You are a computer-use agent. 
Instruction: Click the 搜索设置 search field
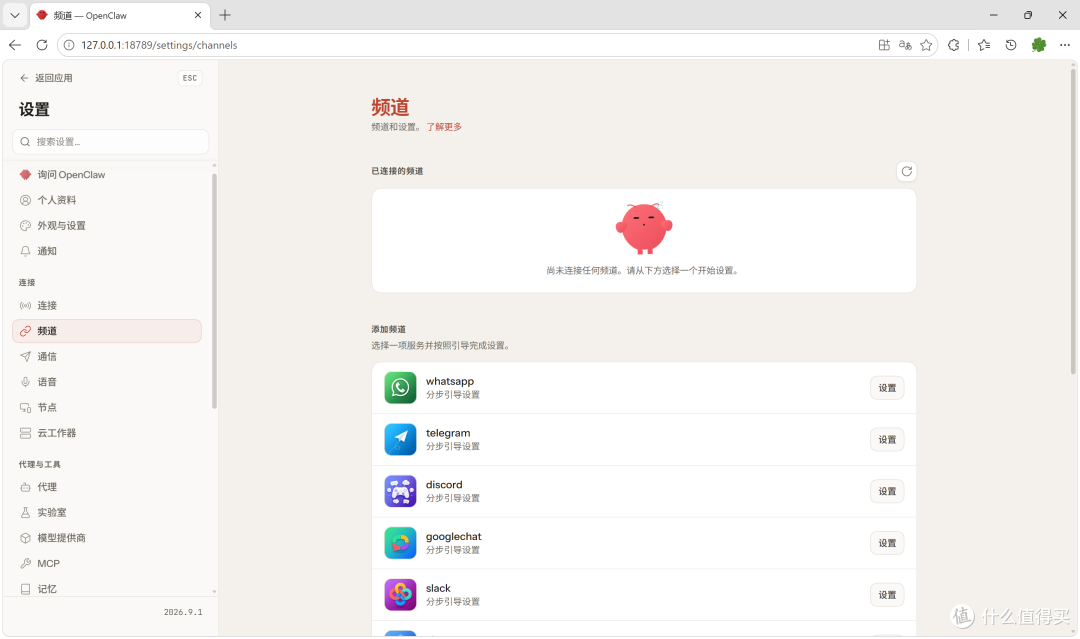point(110,142)
